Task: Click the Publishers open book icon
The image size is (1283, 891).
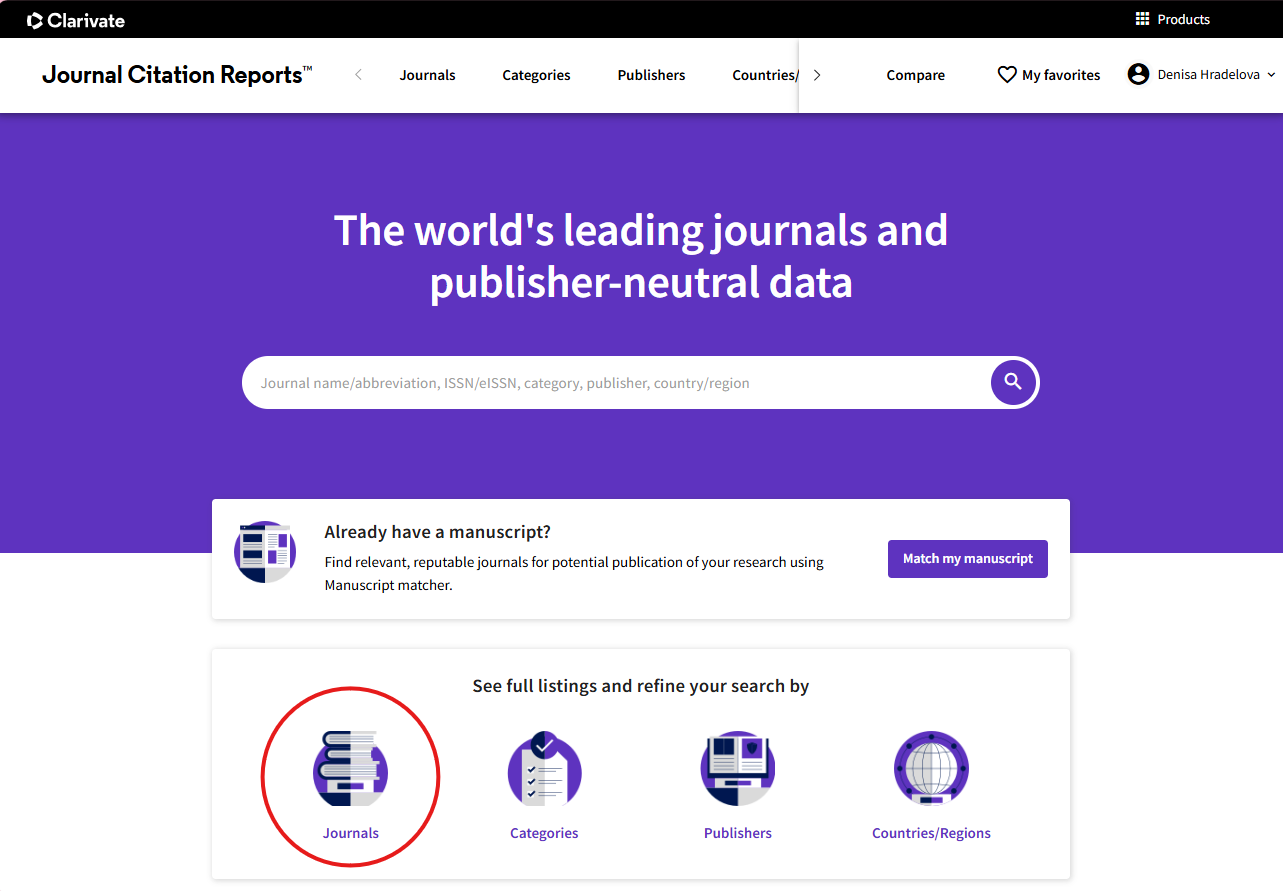Action: point(737,768)
